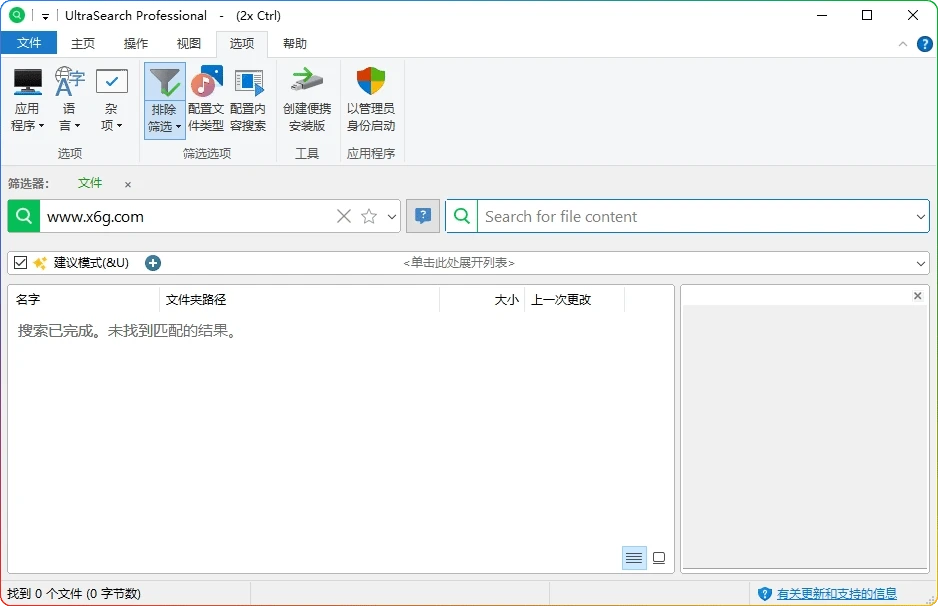Maximize the UltraSearch window
Viewport: 938px width, 606px height.
click(x=867, y=16)
